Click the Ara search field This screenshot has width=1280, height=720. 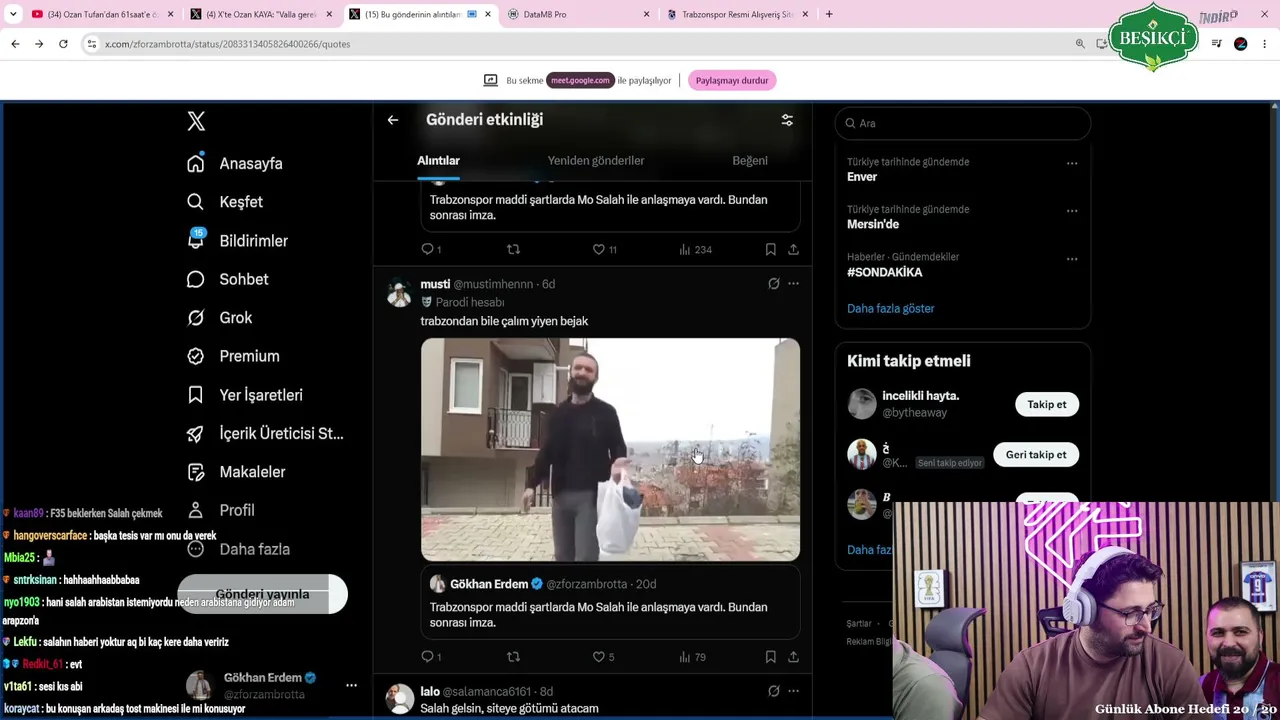tap(963, 123)
